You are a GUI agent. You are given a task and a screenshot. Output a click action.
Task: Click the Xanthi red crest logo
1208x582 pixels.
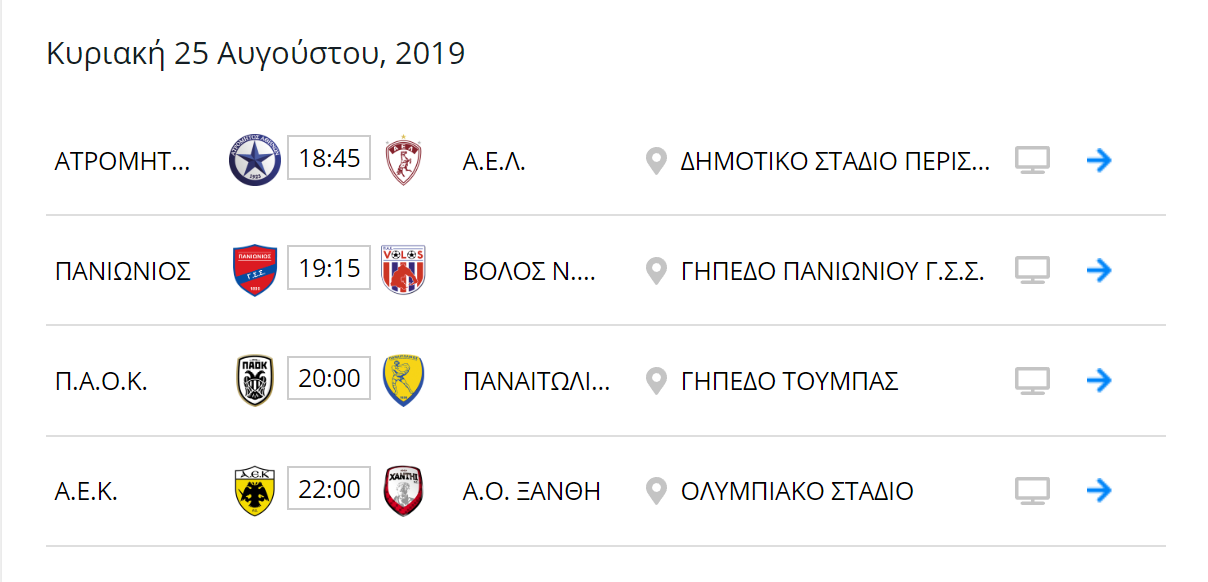(x=404, y=491)
